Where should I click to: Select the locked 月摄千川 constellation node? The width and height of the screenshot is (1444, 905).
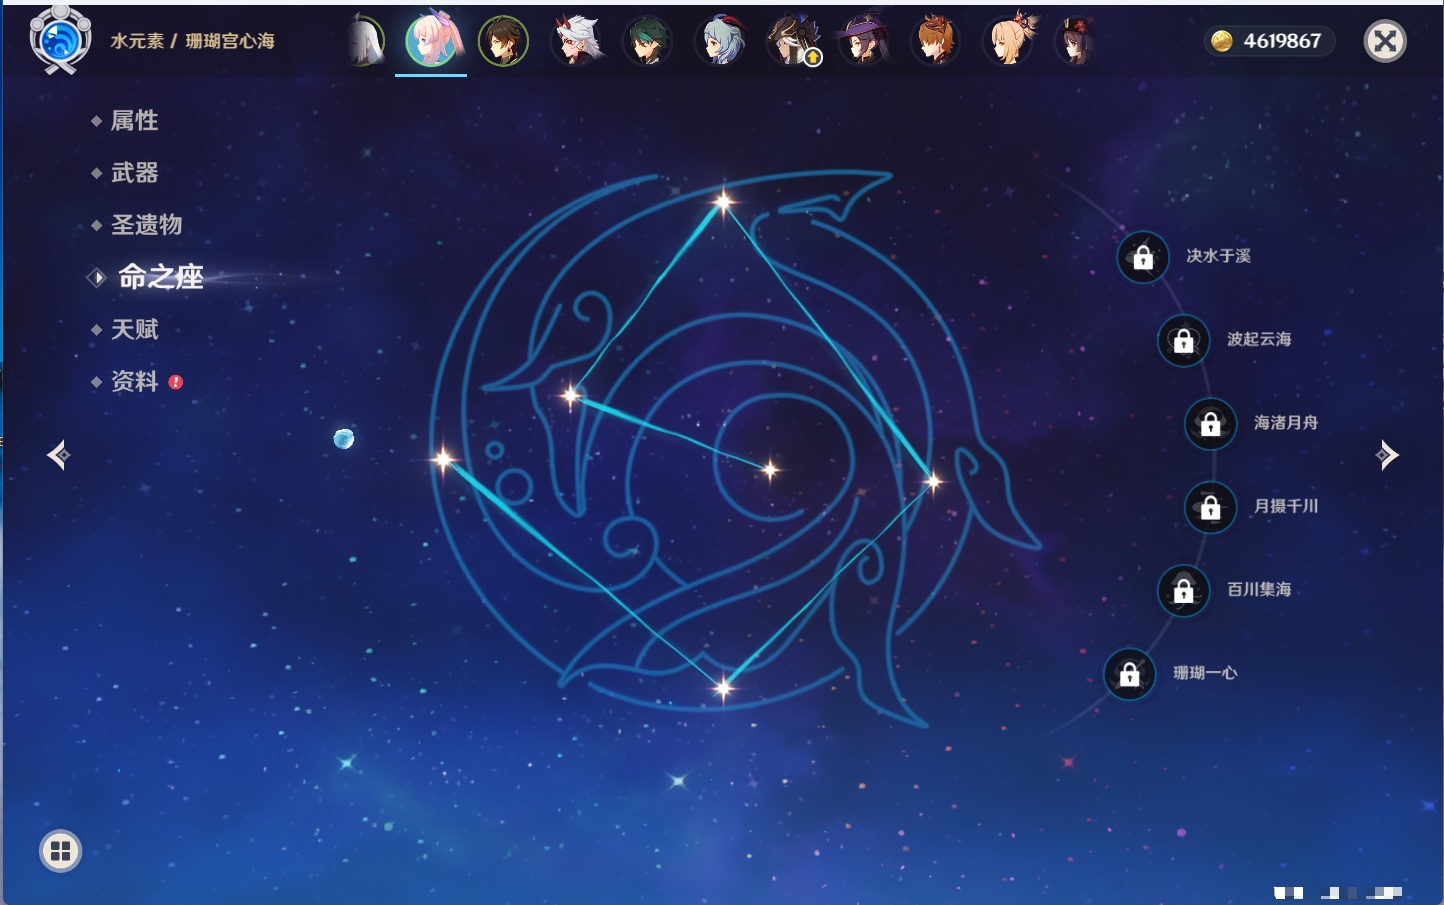[x=1210, y=507]
